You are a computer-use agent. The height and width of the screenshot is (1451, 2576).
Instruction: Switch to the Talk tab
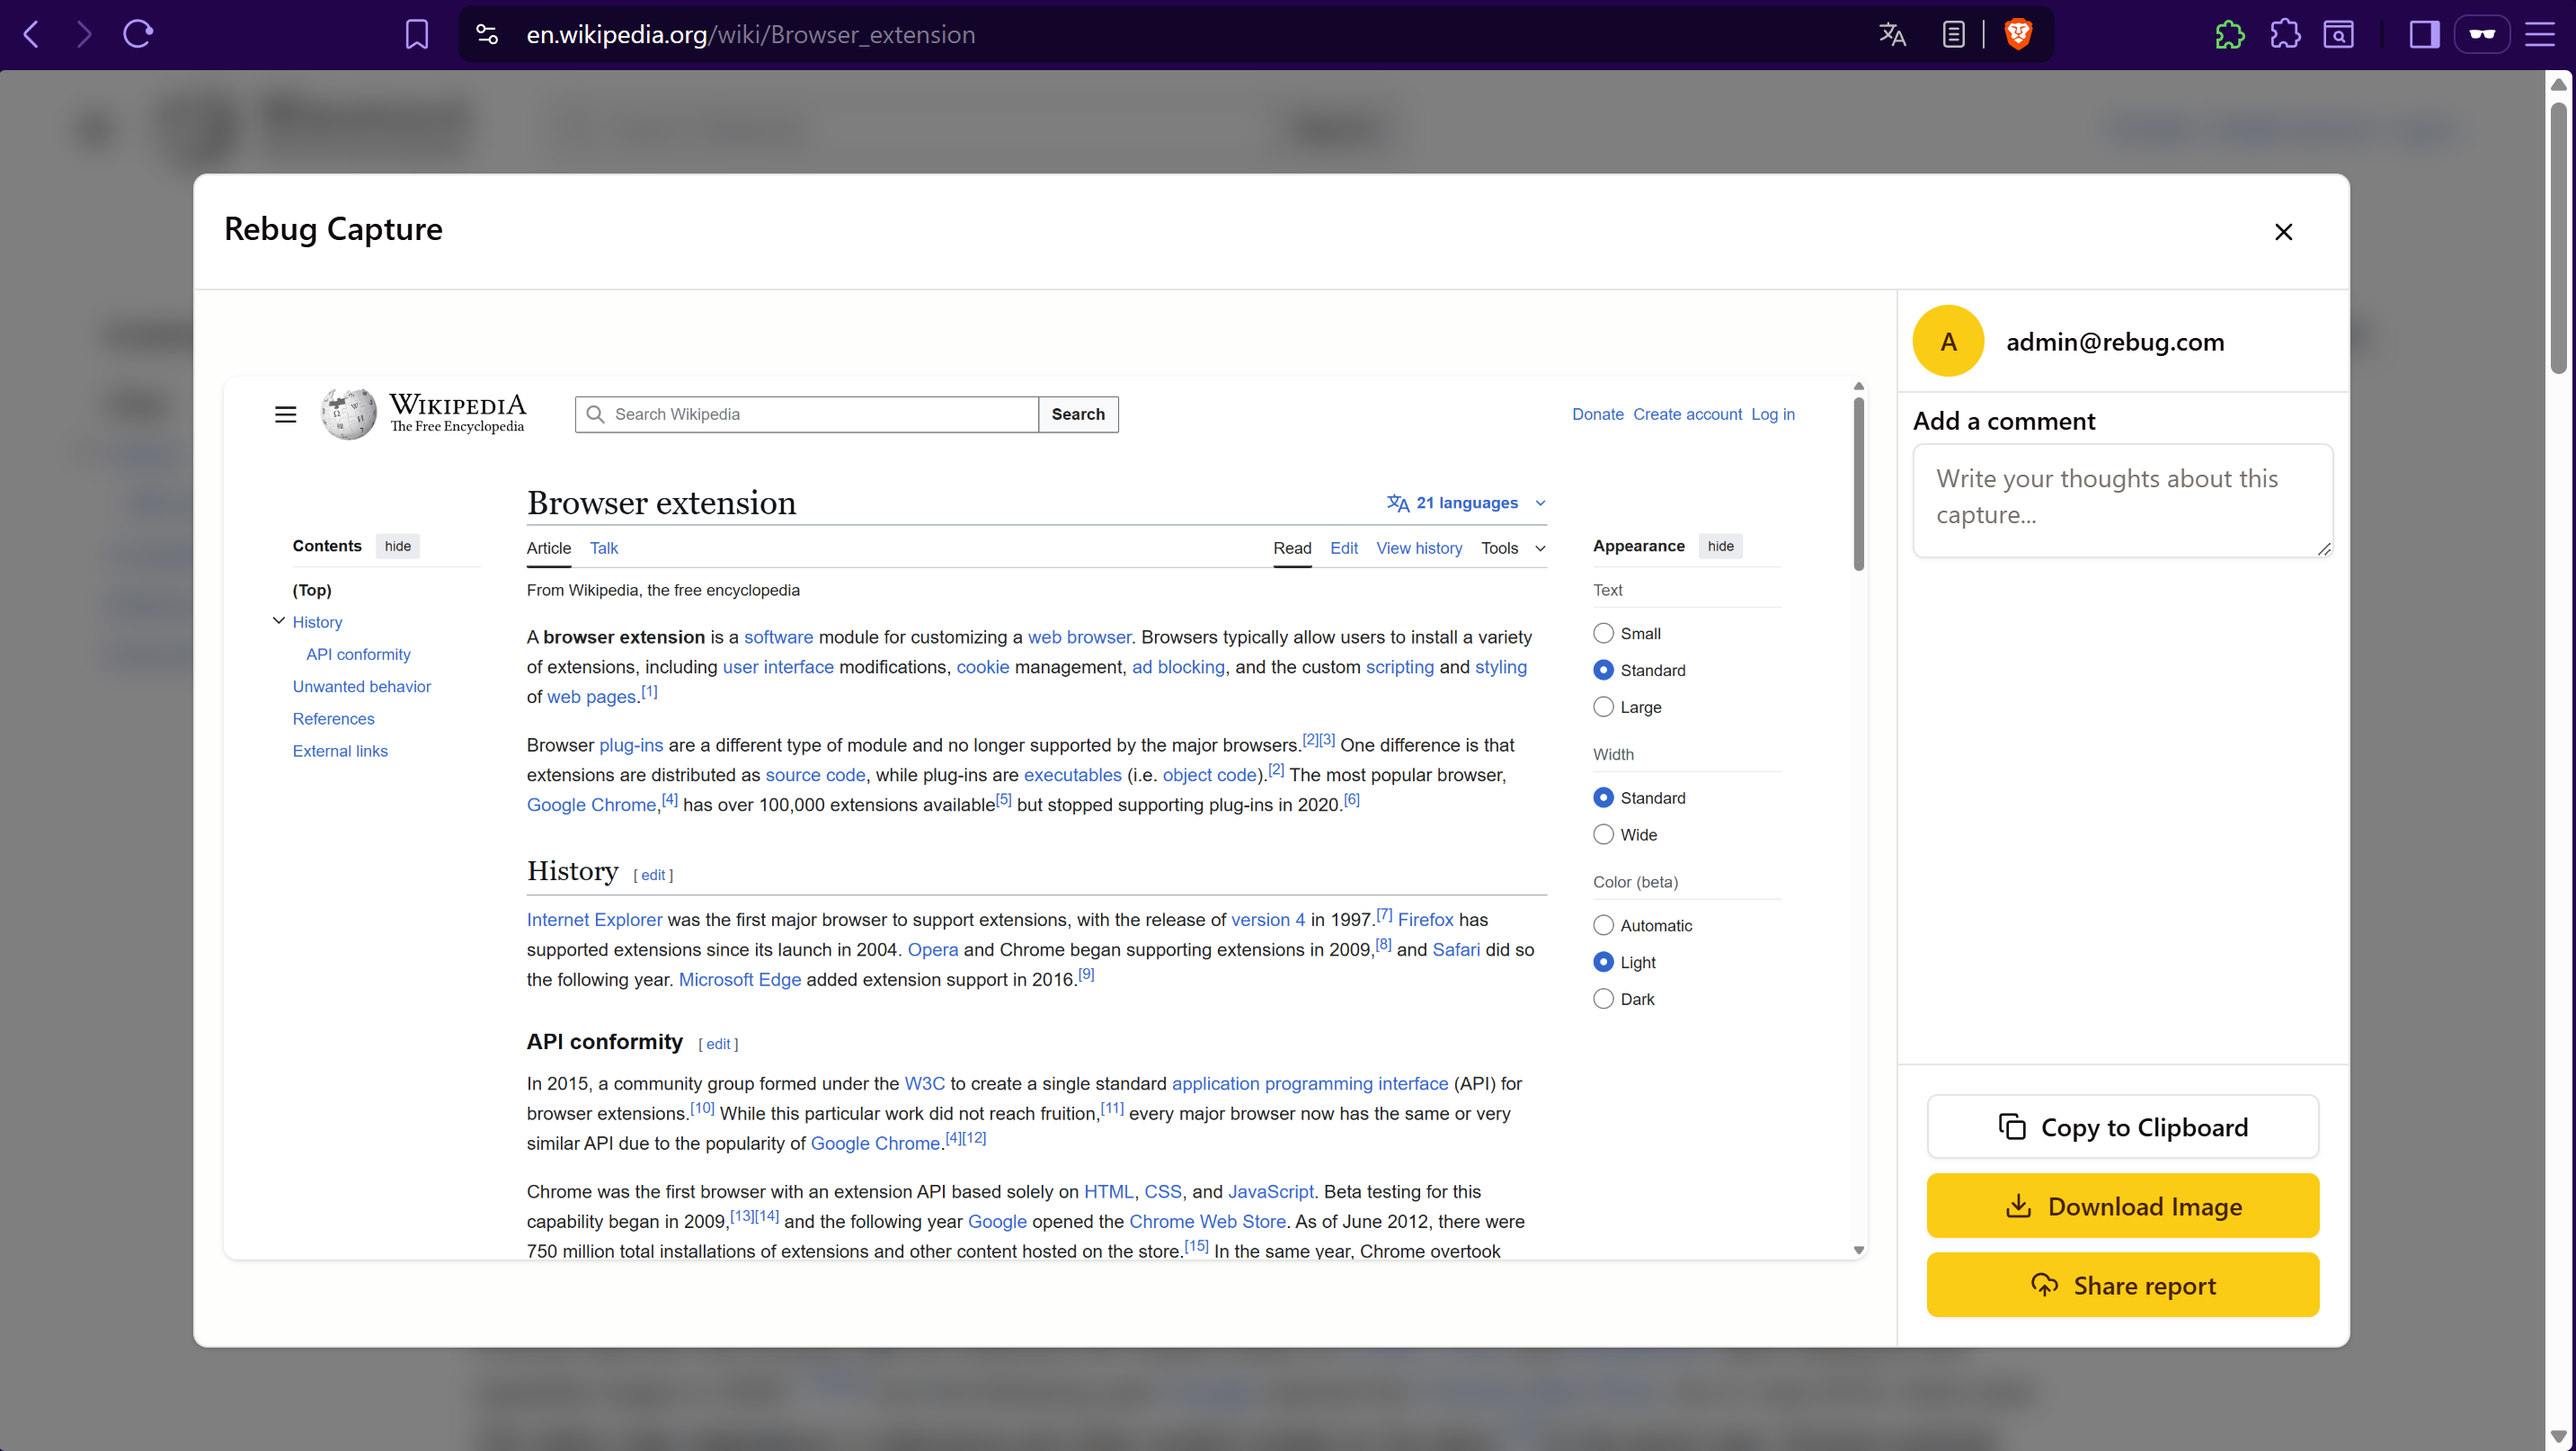[x=604, y=548]
